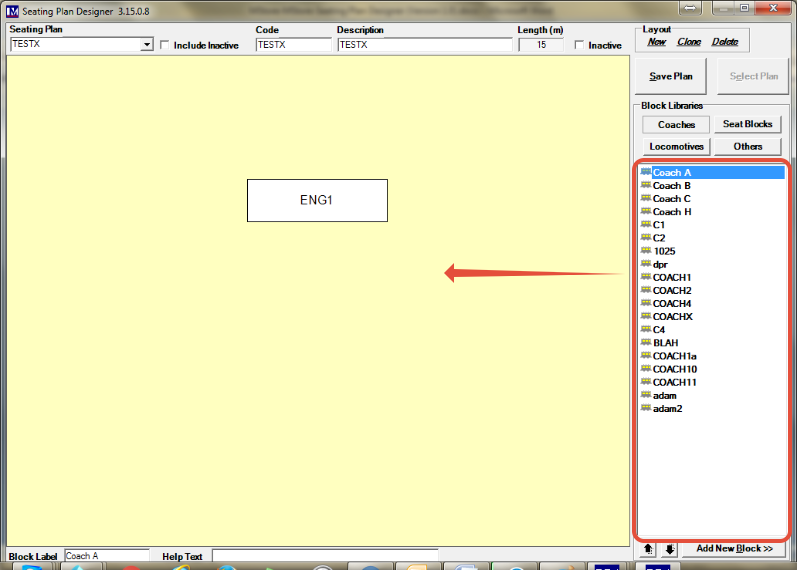Select the 'COACH10' list entry

[x=675, y=369]
